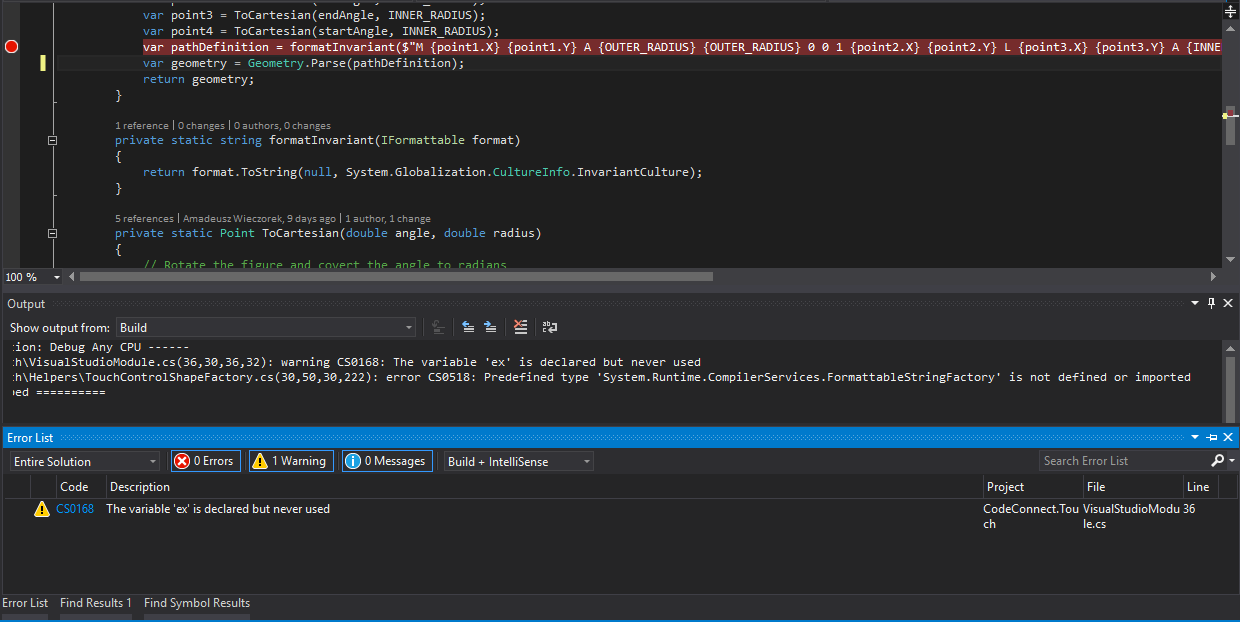Switch to the Find Symbol Results tab
1240x622 pixels.
pyautogui.click(x=196, y=603)
